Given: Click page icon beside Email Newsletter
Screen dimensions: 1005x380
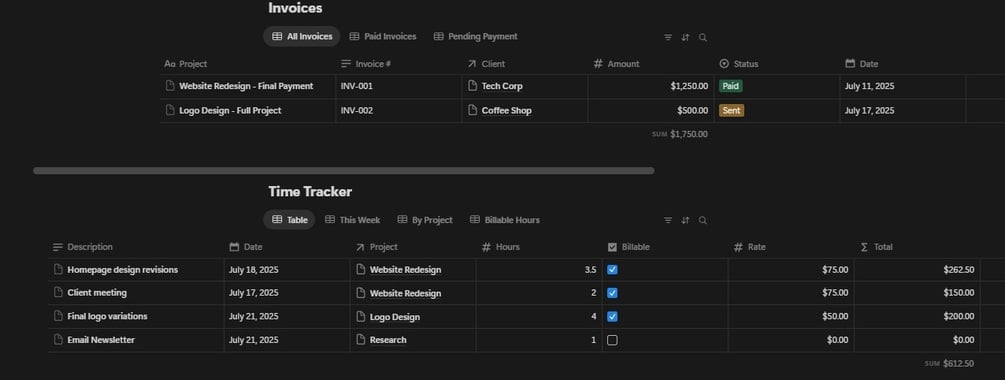Looking at the screenshot, I should pos(58,340).
